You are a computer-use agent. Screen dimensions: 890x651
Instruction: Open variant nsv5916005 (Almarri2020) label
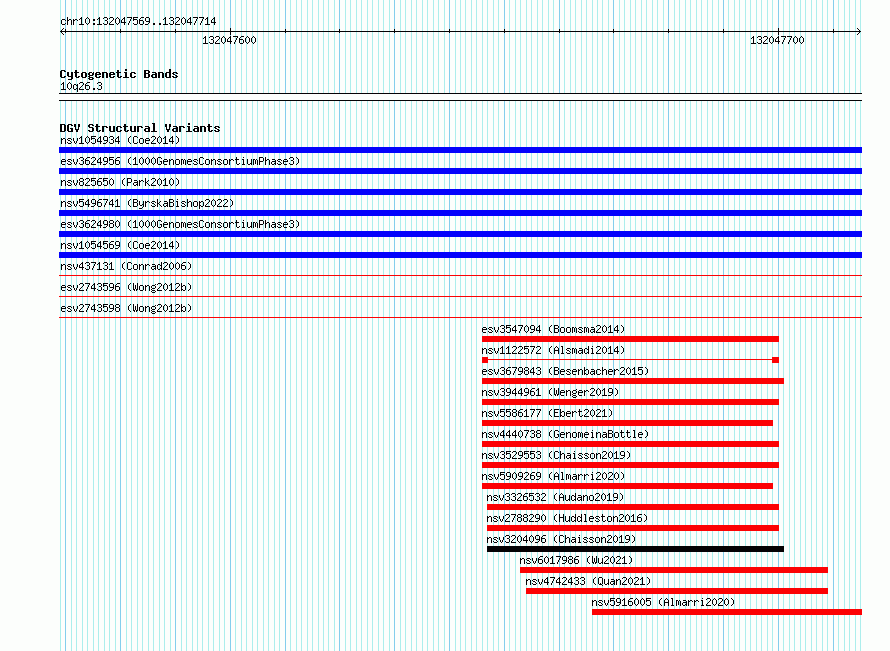click(x=664, y=602)
